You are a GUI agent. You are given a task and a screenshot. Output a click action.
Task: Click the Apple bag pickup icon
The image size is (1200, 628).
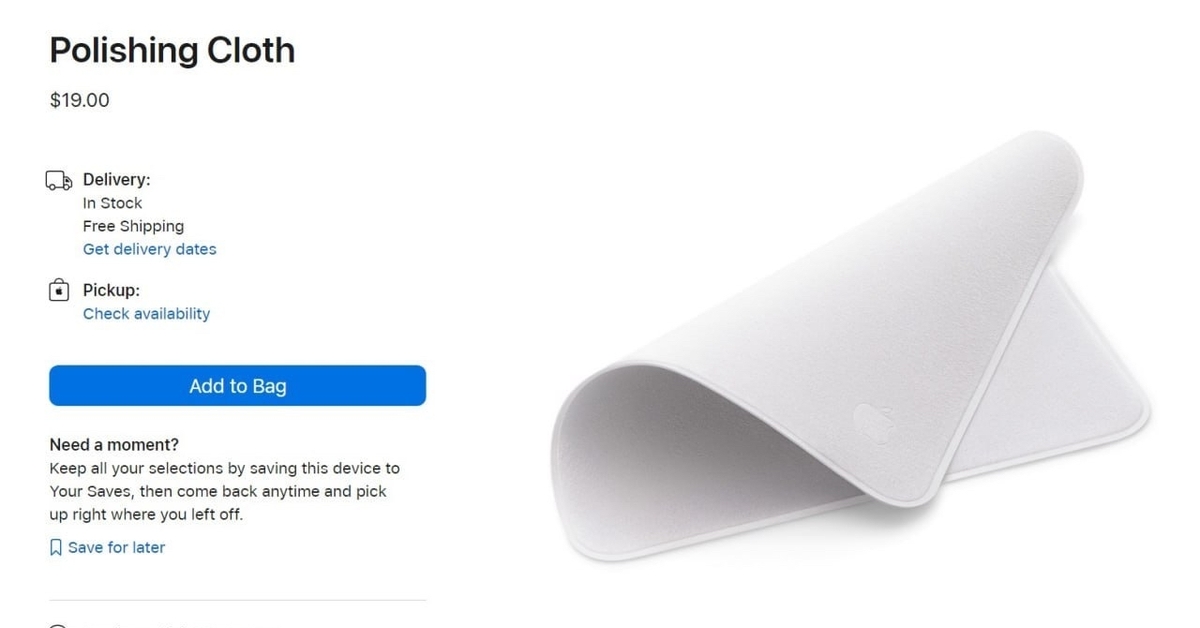[59, 291]
